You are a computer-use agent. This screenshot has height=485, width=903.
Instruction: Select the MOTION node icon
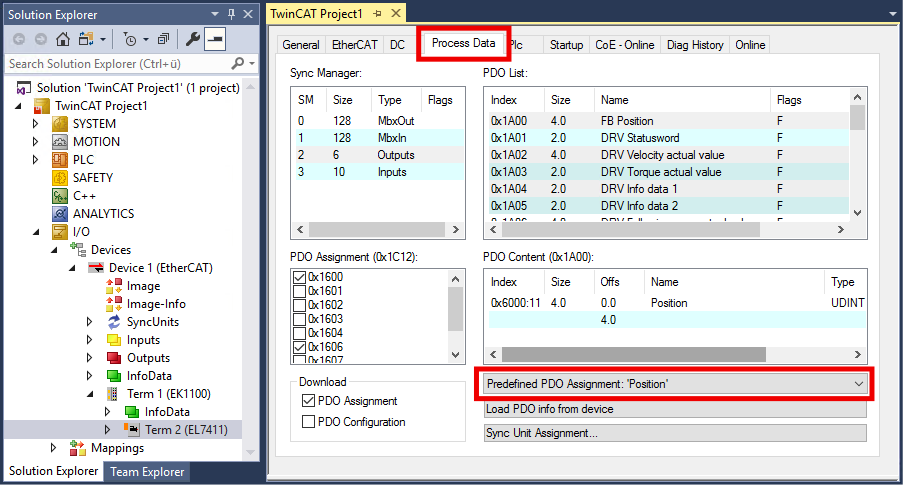coord(60,142)
